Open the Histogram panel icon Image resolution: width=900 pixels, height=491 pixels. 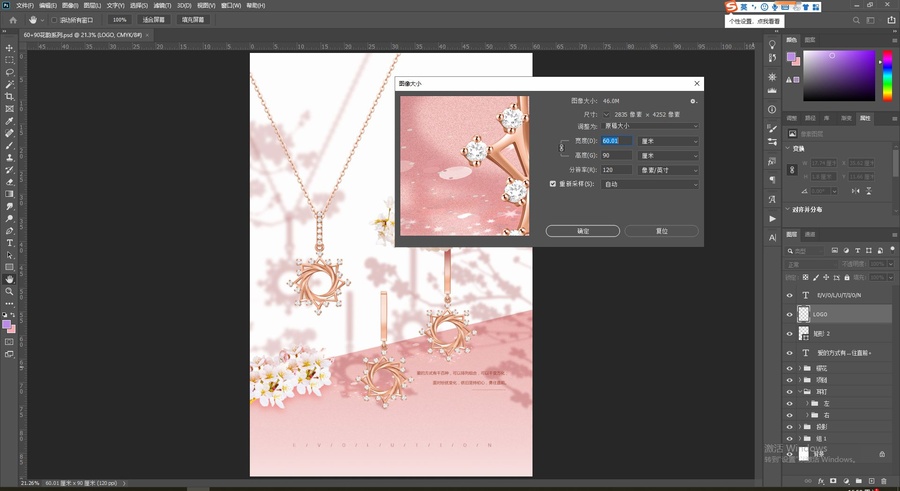click(772, 90)
